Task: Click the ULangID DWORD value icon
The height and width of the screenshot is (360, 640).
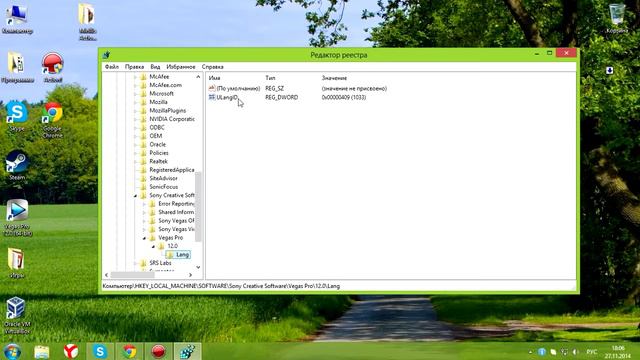Action: [x=211, y=97]
